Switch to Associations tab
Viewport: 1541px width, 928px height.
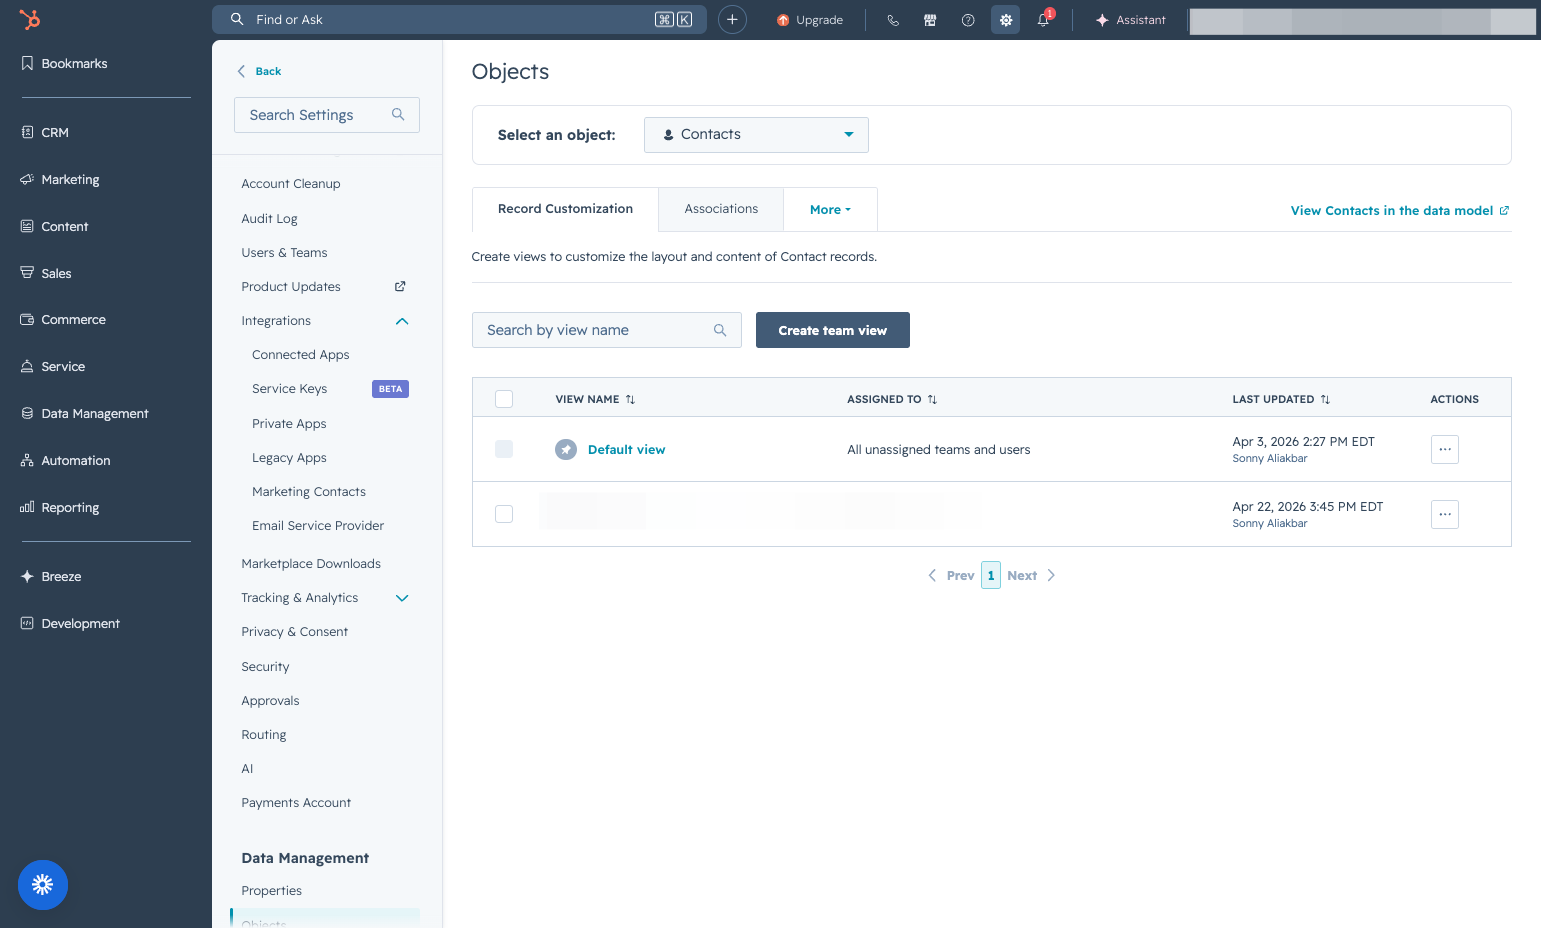click(721, 209)
